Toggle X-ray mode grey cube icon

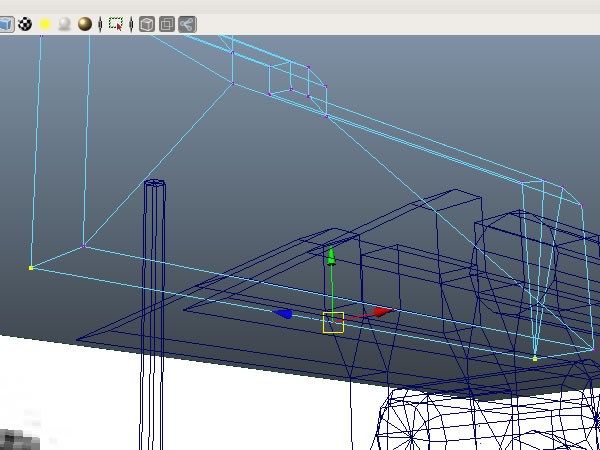tap(147, 24)
